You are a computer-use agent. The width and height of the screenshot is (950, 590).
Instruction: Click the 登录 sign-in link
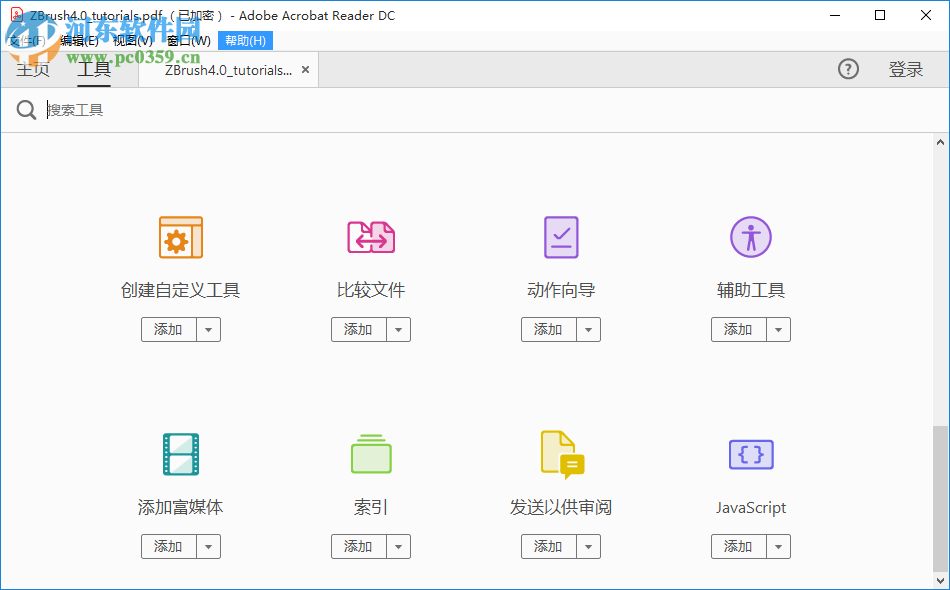click(x=906, y=69)
